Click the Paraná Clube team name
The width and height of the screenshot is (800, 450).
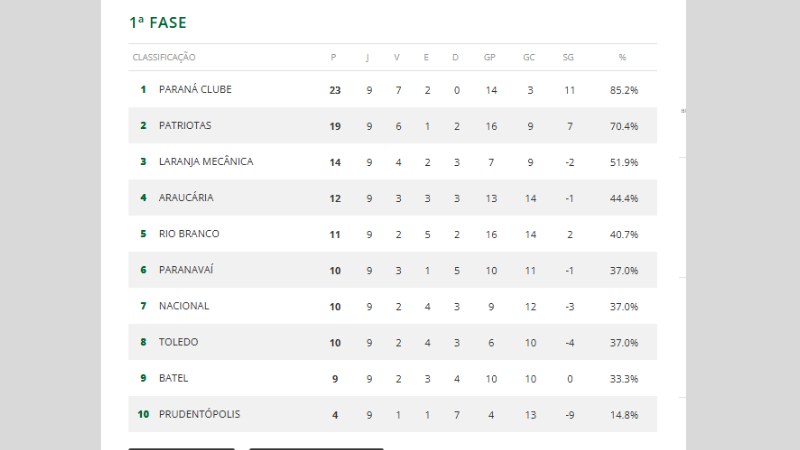[195, 90]
